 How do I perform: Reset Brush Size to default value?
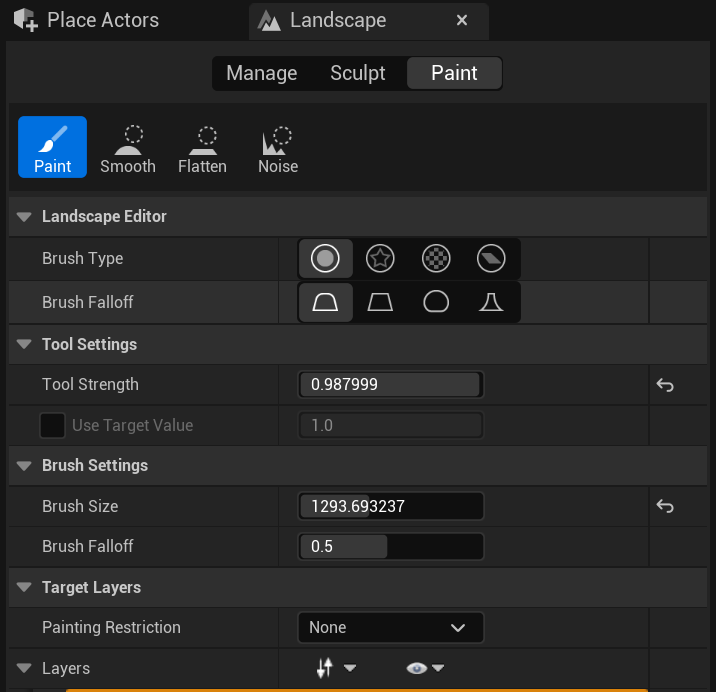665,507
